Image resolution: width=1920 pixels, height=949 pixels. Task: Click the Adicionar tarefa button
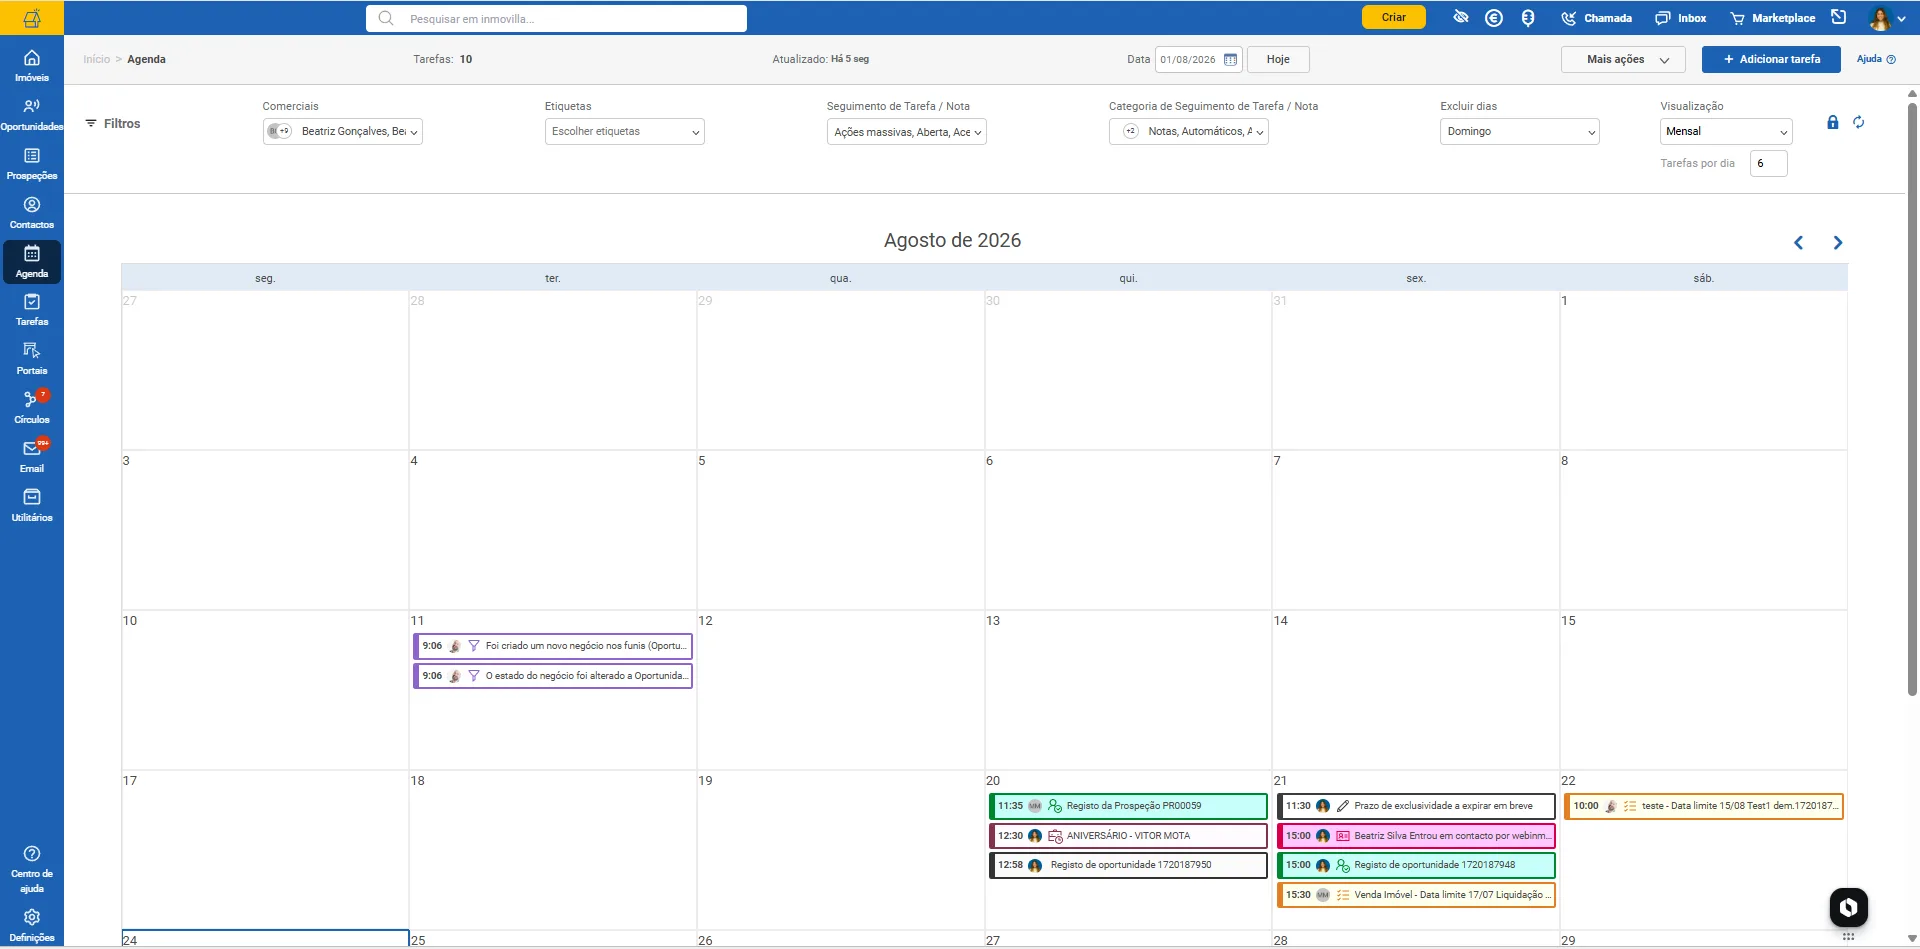[1771, 59]
